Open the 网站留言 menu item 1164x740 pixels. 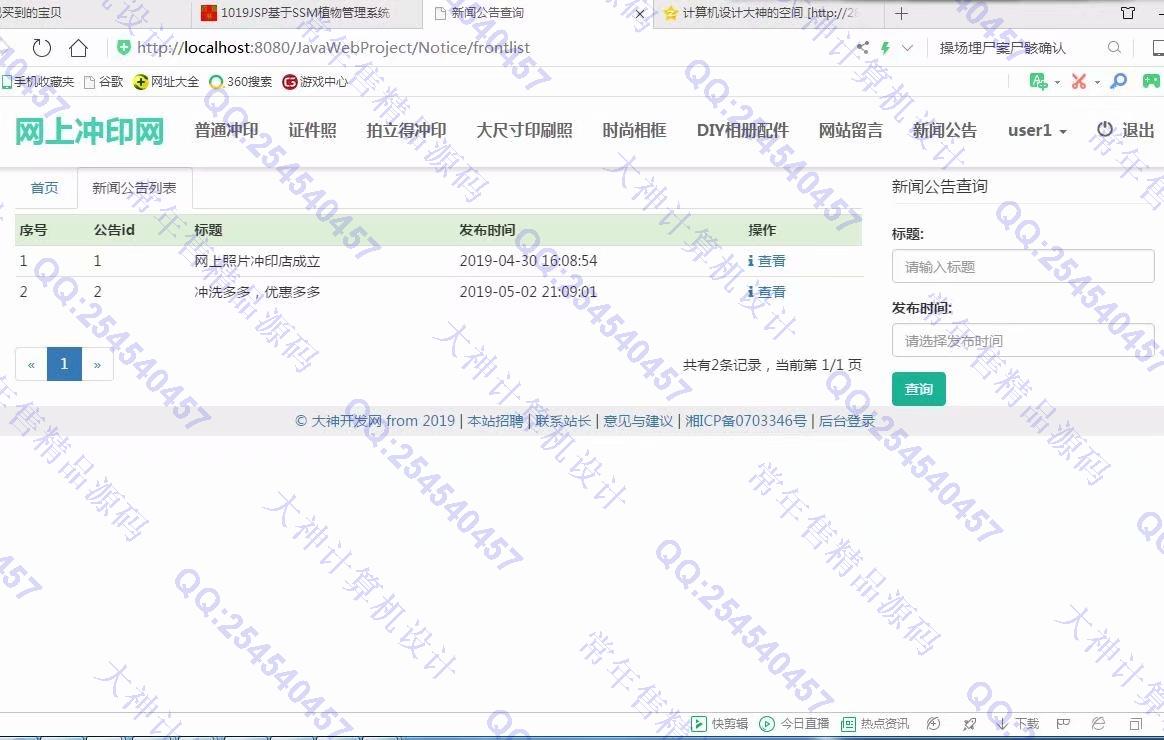(x=851, y=131)
